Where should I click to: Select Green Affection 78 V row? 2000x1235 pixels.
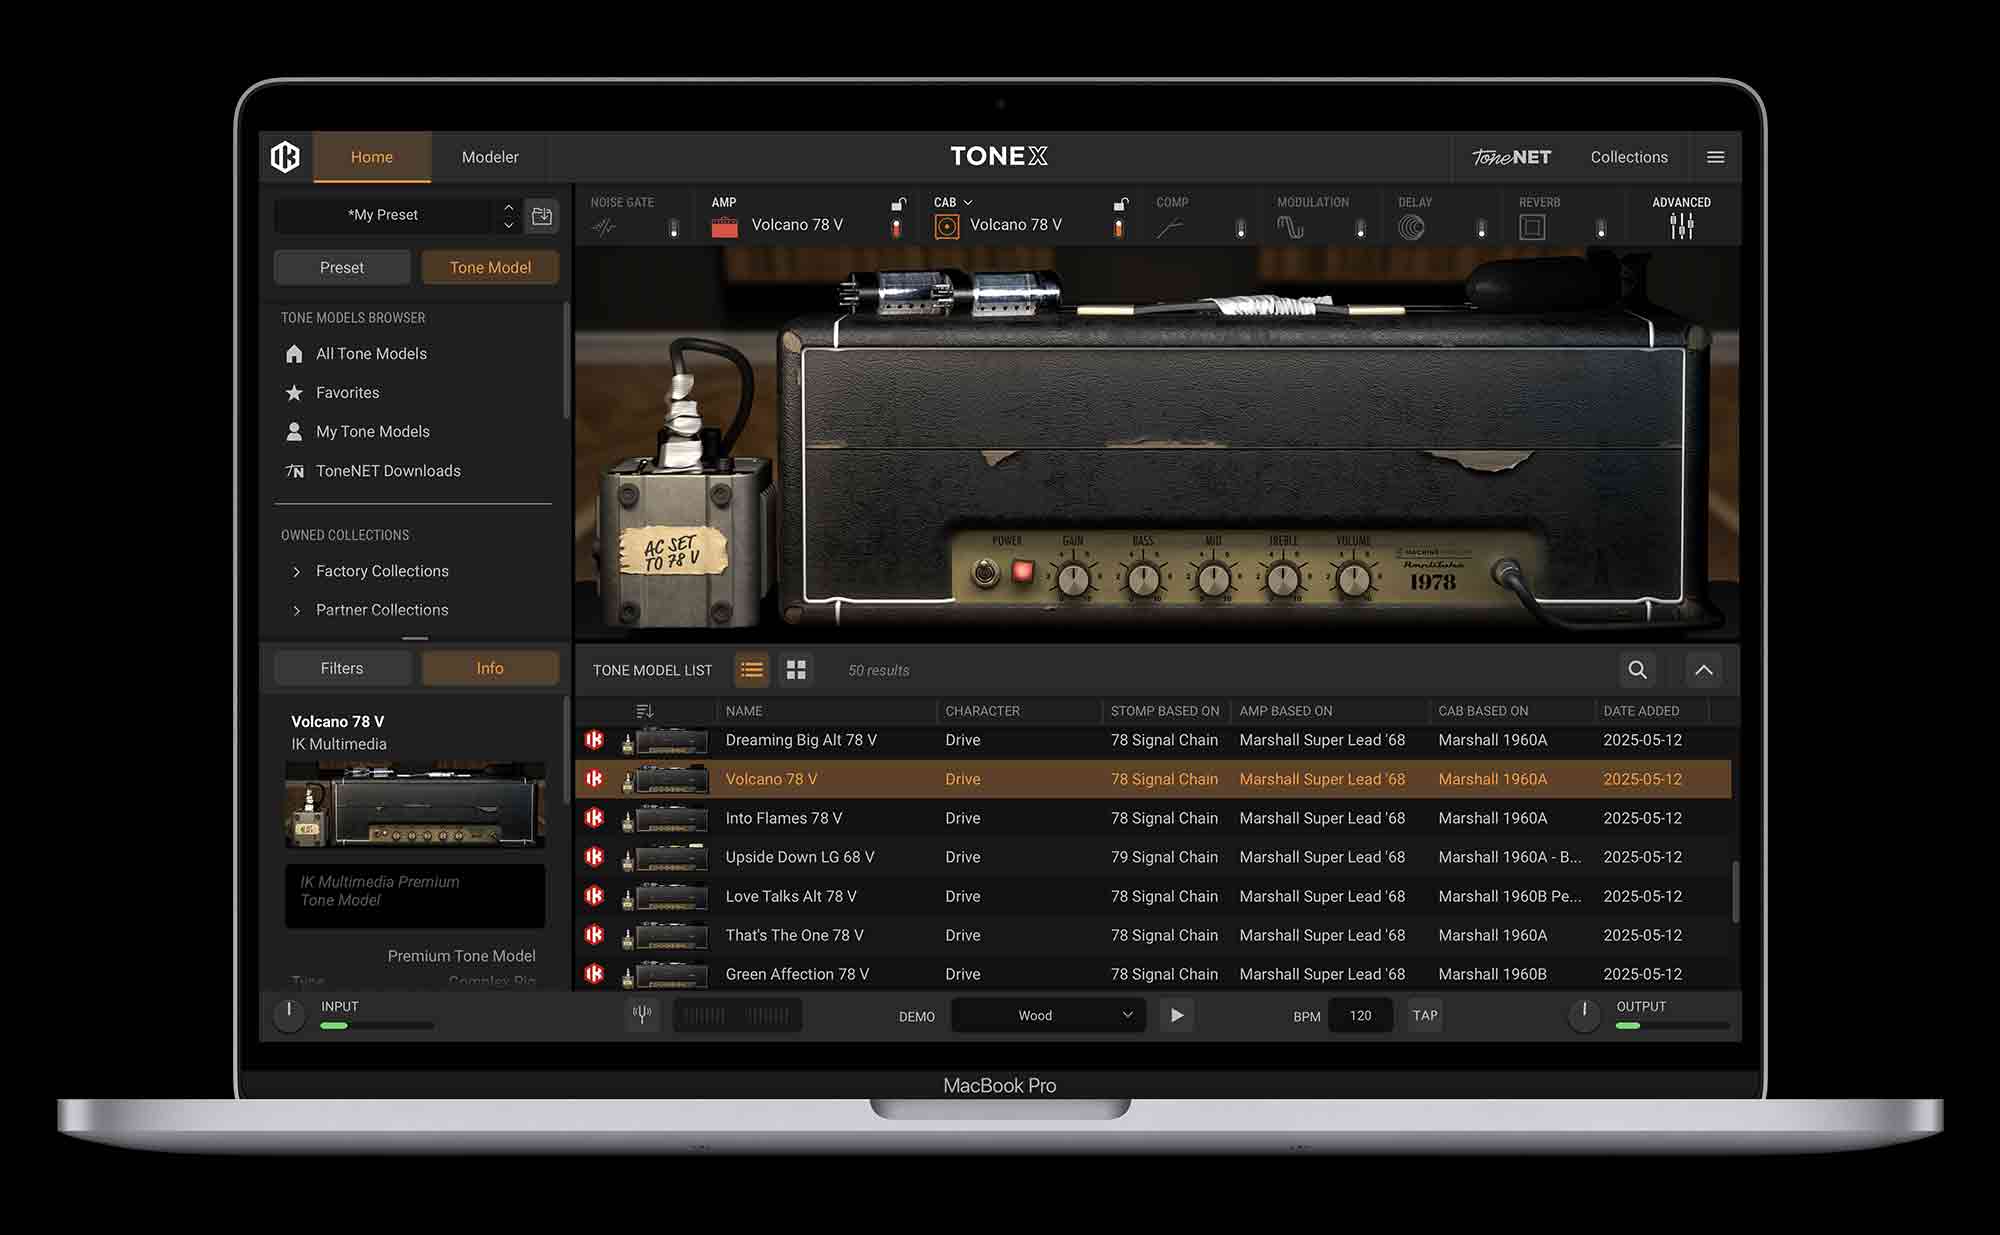[1153, 974]
